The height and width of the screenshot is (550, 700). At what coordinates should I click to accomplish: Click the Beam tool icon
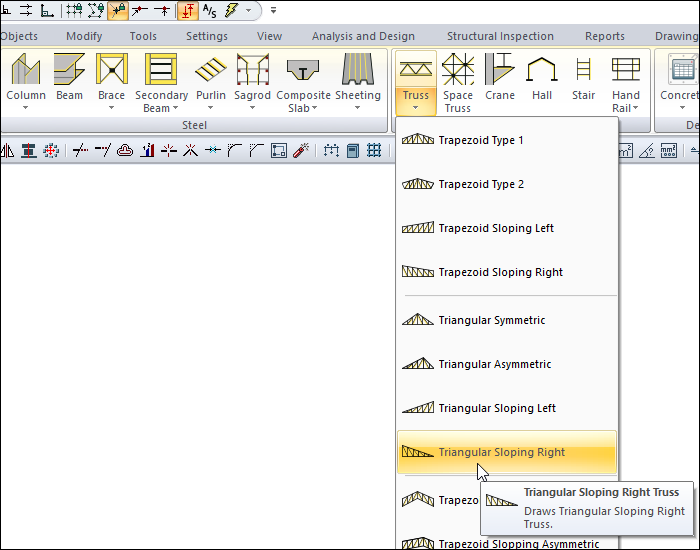point(69,72)
